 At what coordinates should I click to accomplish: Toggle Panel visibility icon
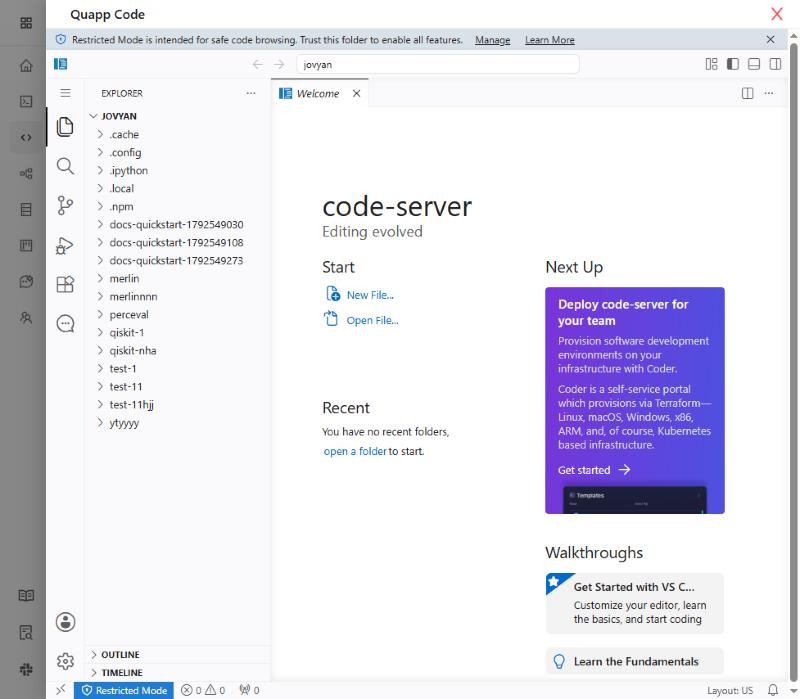coord(754,64)
